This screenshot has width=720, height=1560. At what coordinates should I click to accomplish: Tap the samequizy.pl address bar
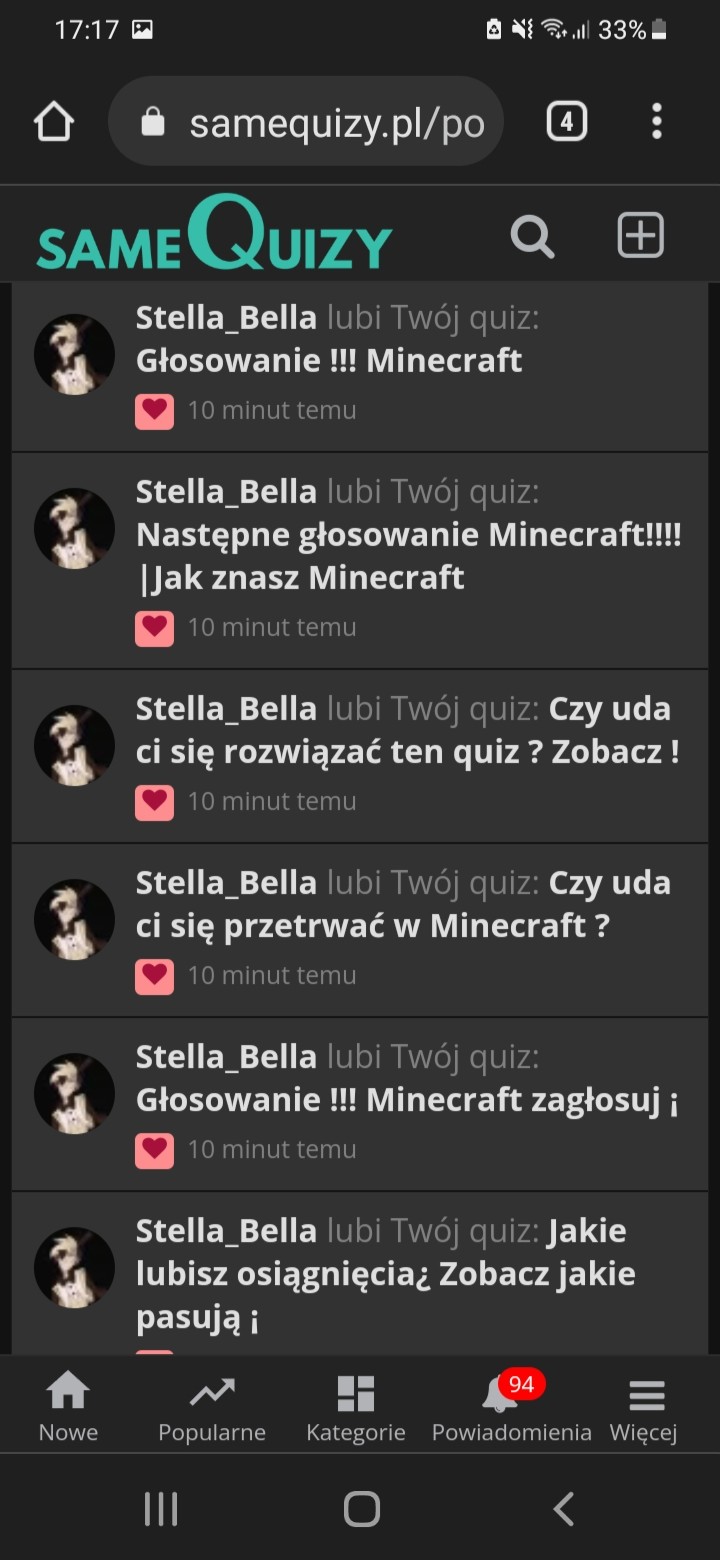306,122
